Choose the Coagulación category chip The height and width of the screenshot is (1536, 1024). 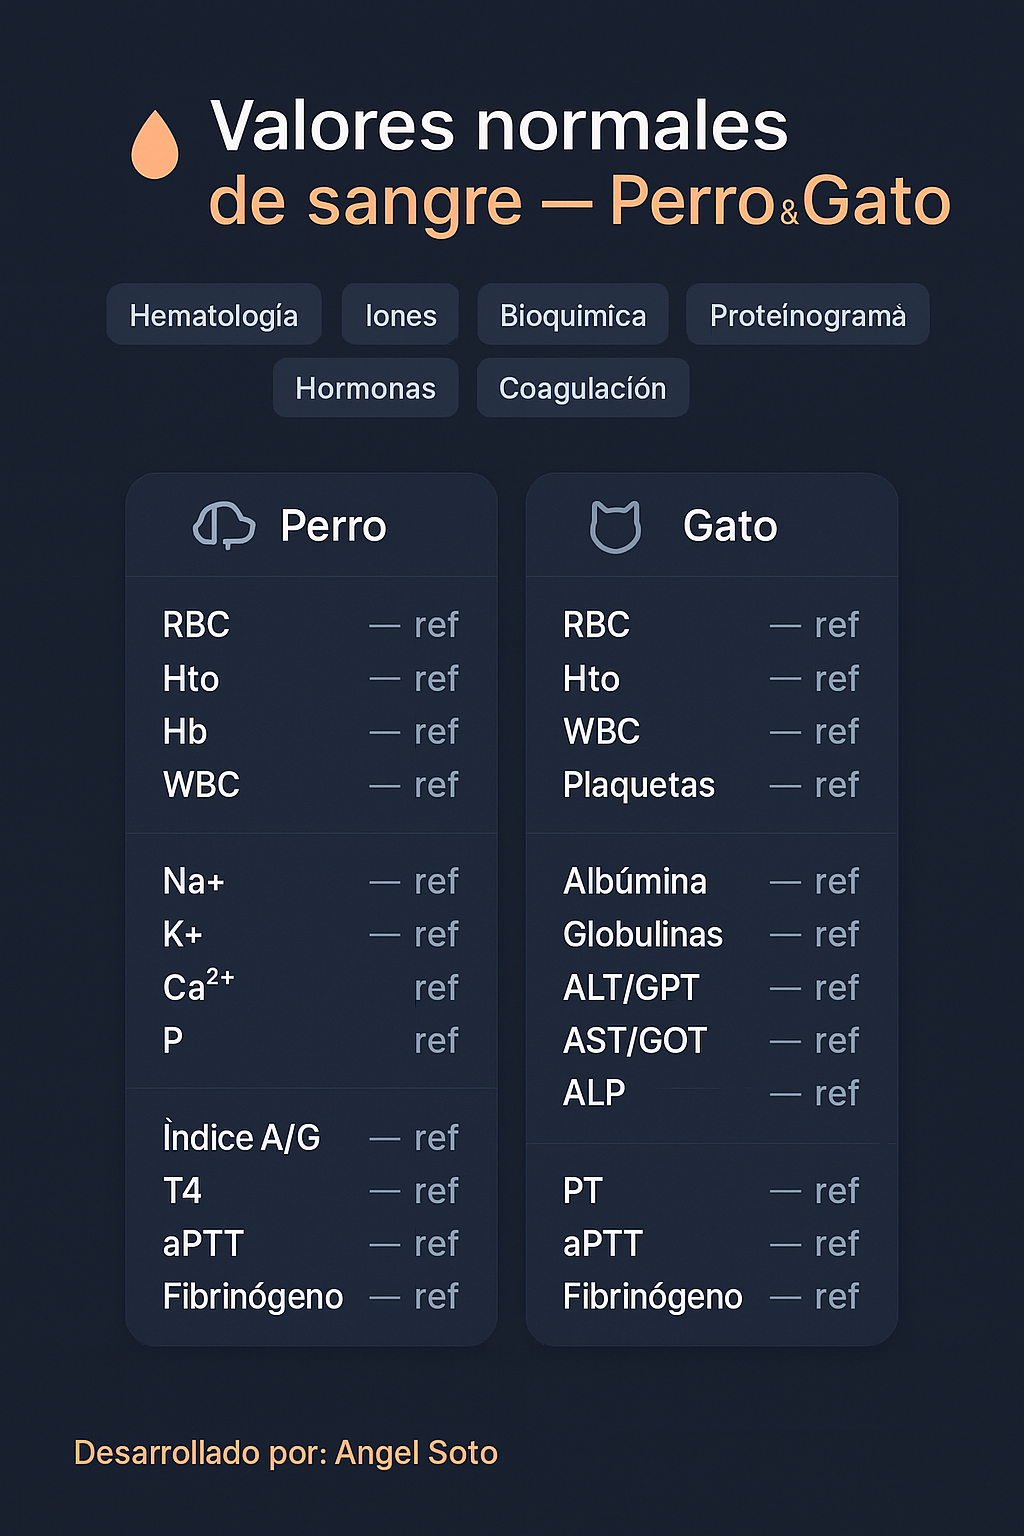click(582, 388)
